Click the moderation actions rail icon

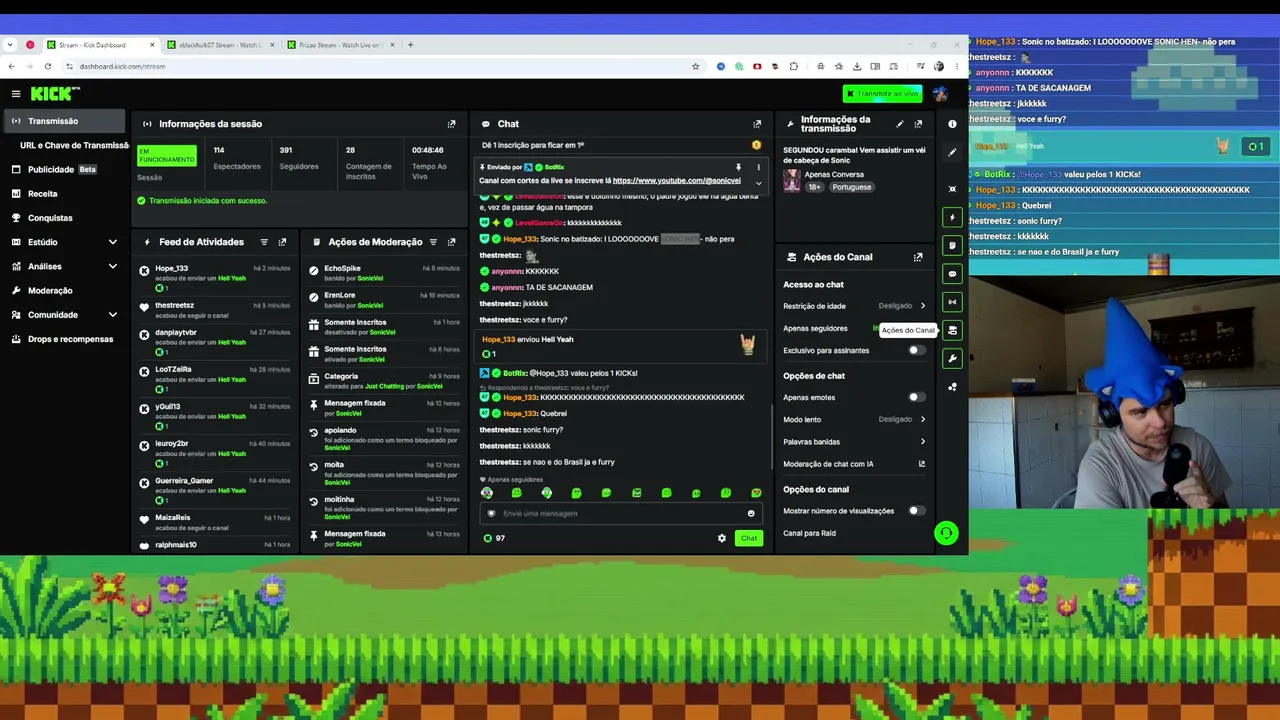click(952, 245)
